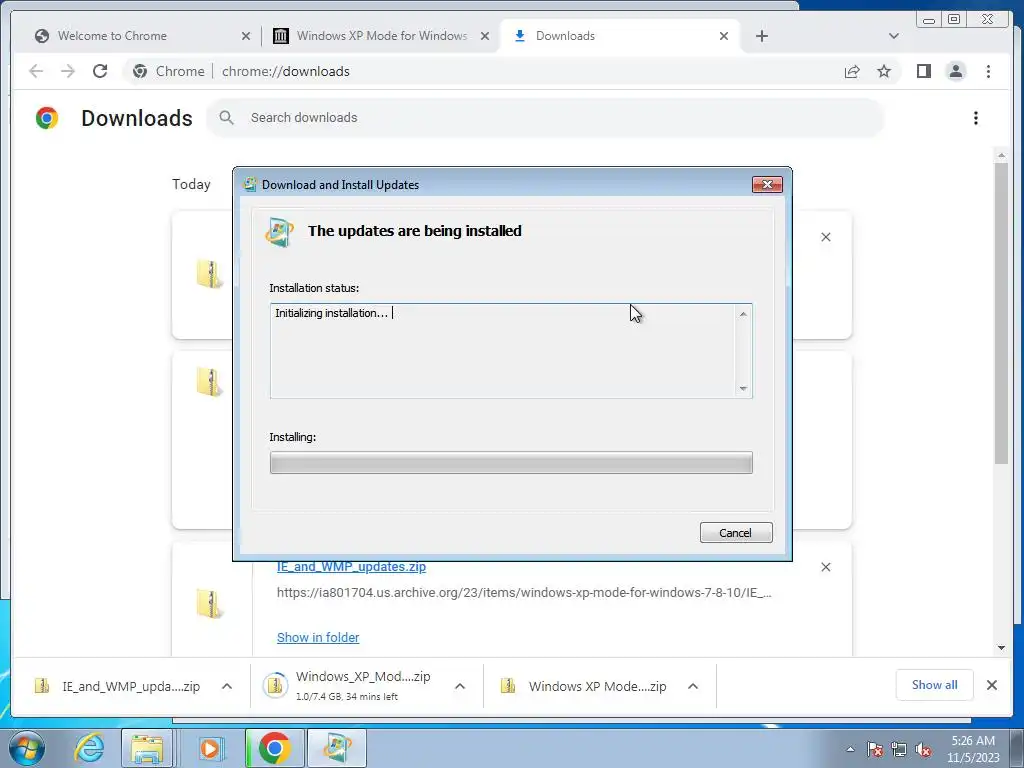Click Show in folder link
The width and height of the screenshot is (1024, 768).
point(318,637)
